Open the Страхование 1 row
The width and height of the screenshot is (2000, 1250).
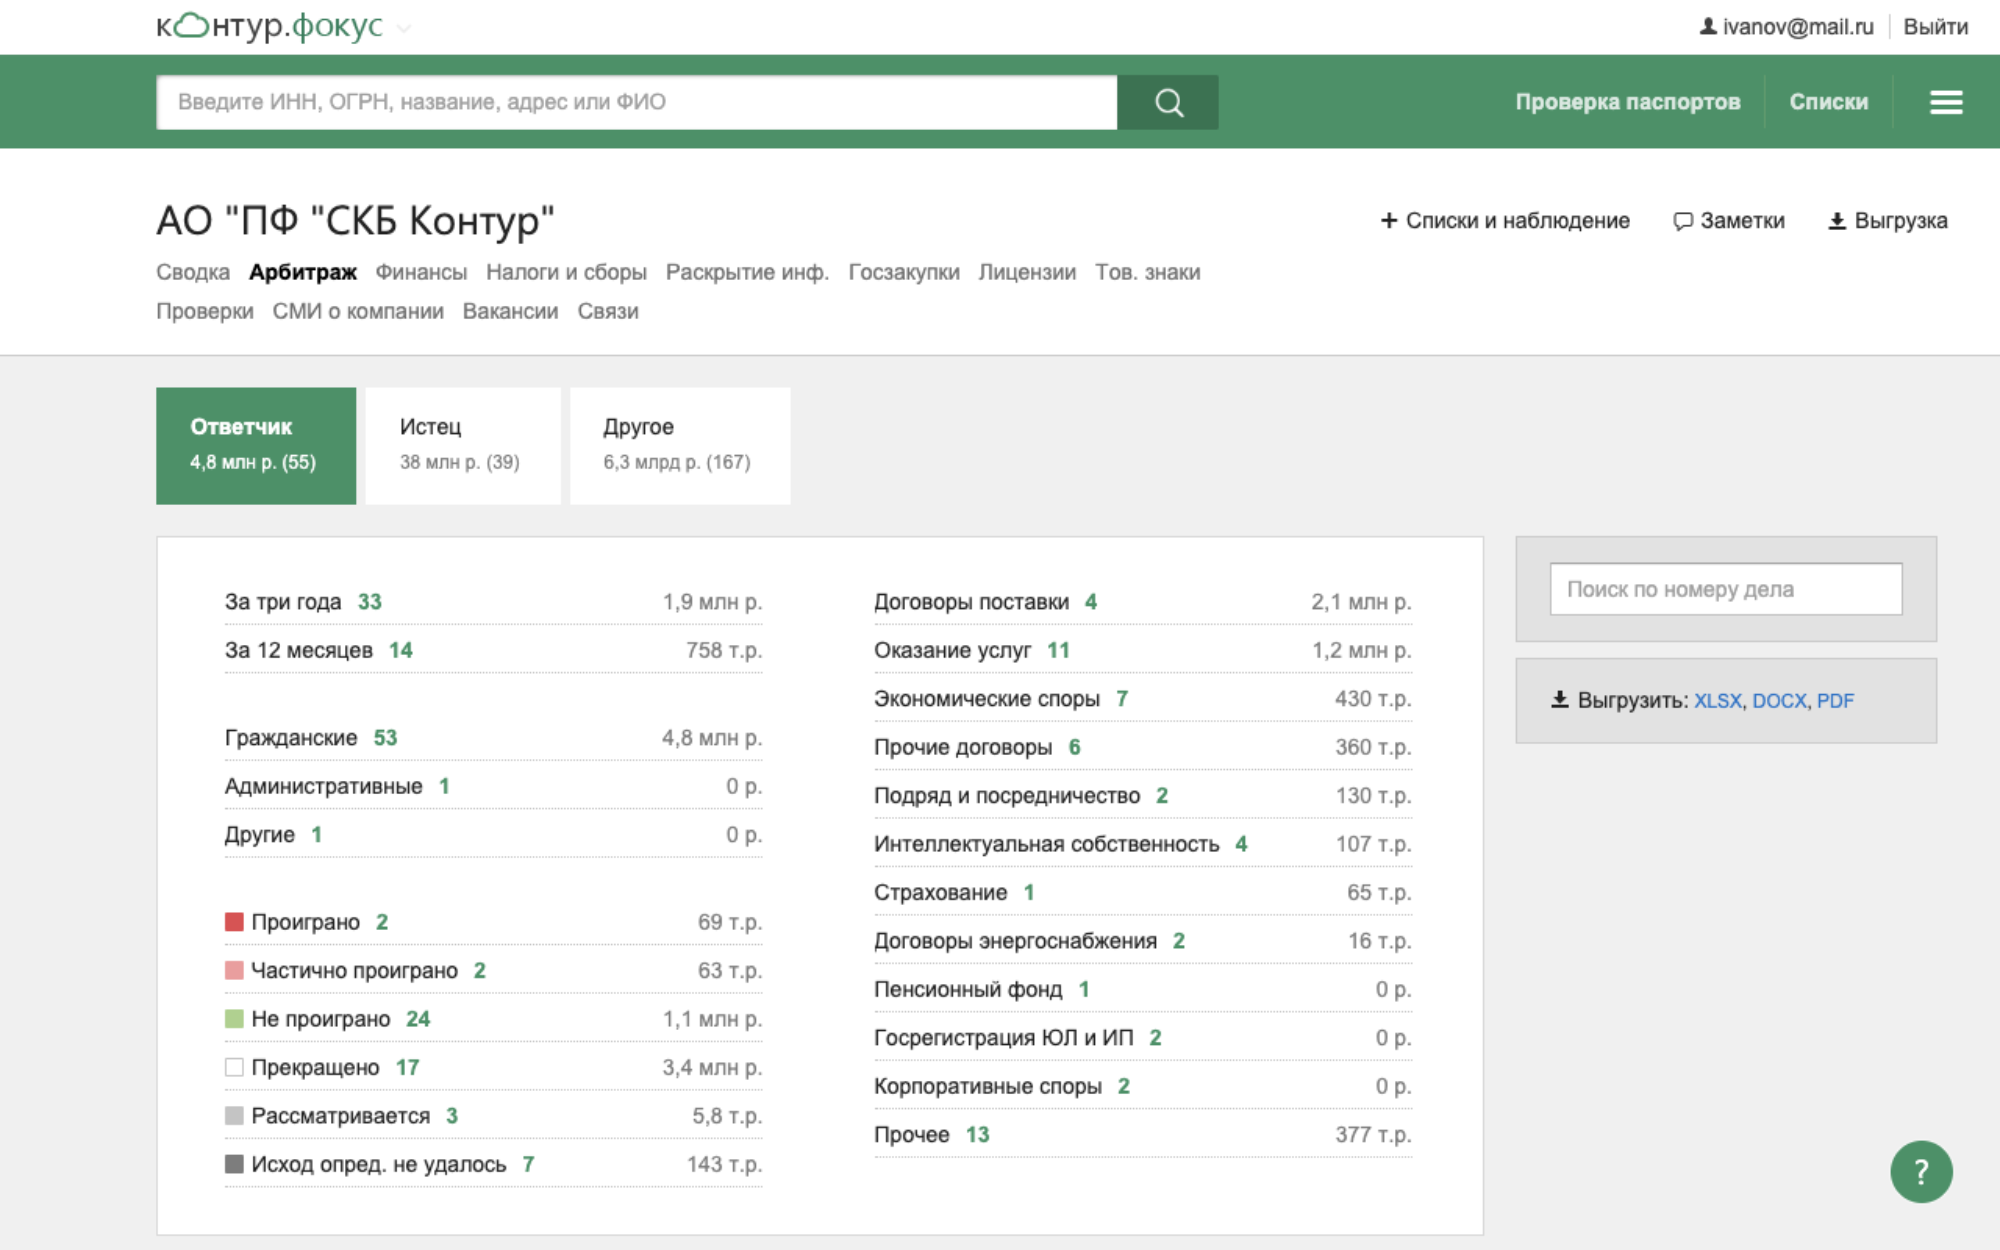point(1143,892)
